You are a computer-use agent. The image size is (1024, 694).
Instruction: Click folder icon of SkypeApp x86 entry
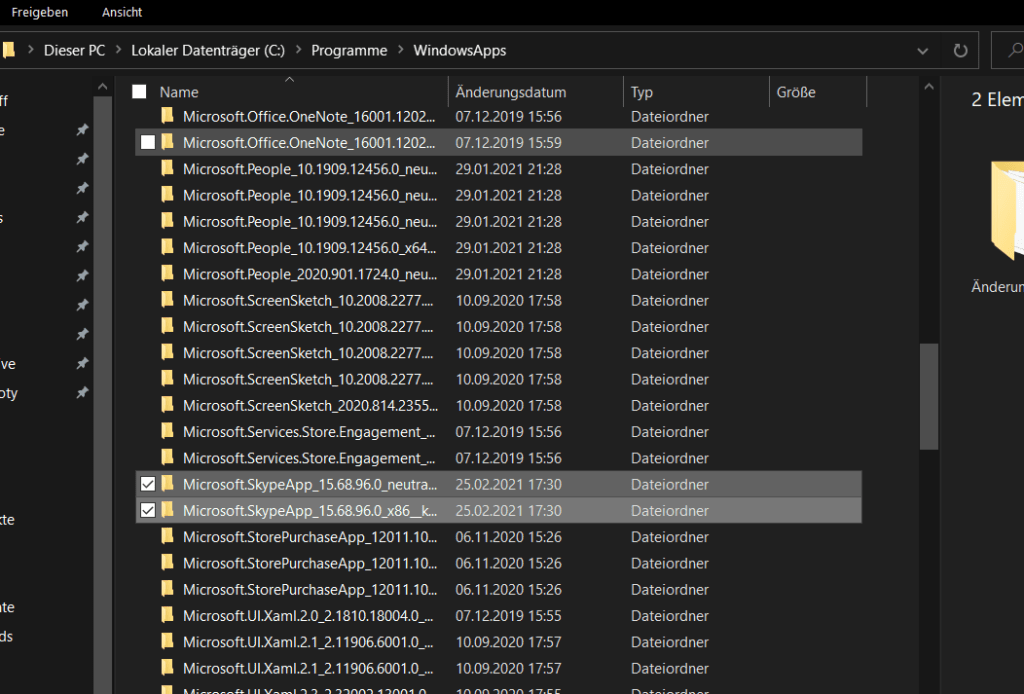tap(168, 510)
